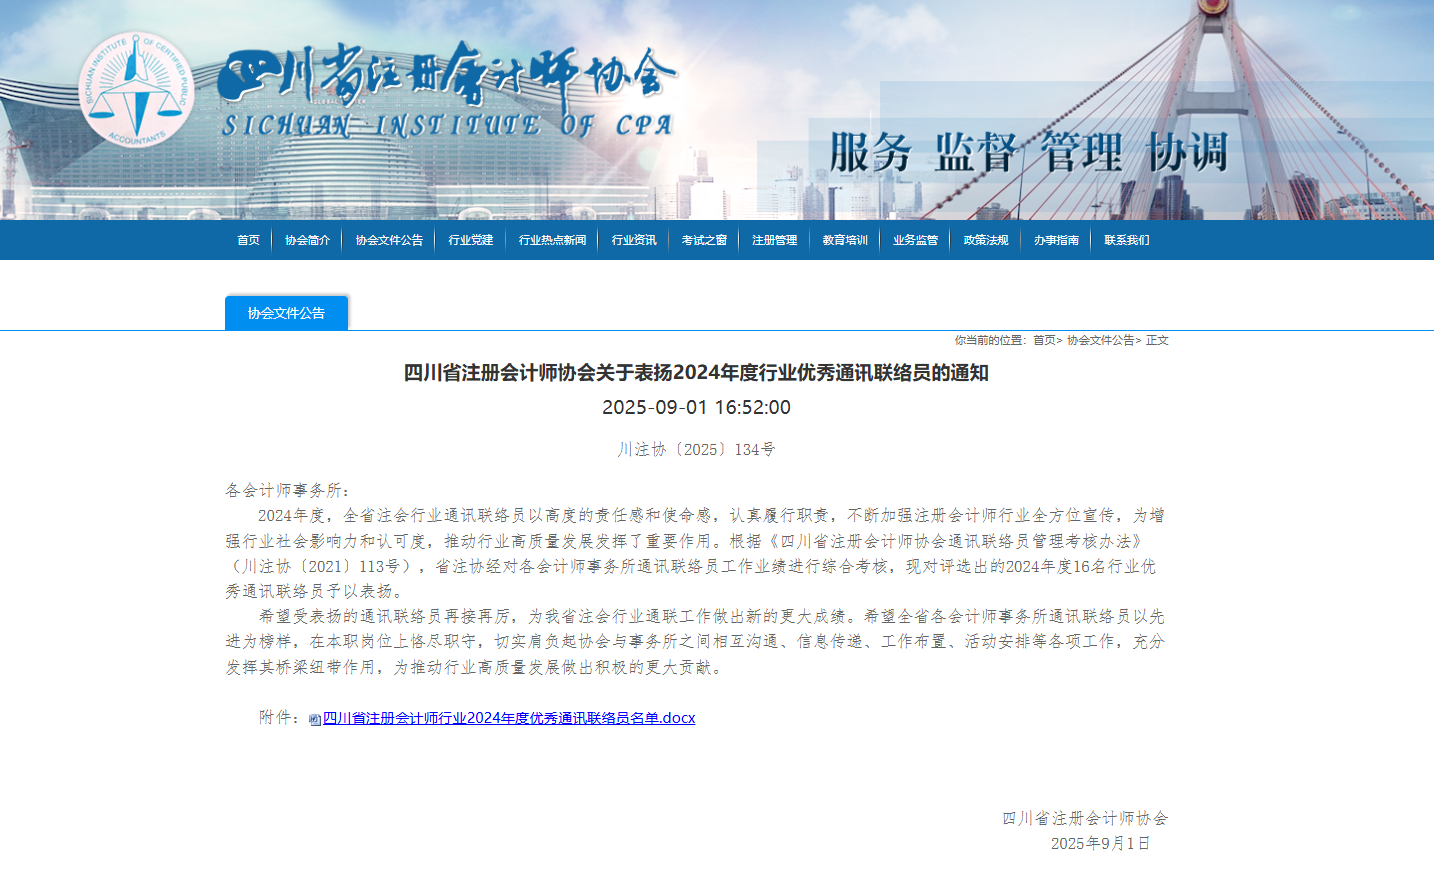Screen dimensions: 1434x893
Task: Select the 注册管理 menu item
Action: pyautogui.click(x=775, y=240)
